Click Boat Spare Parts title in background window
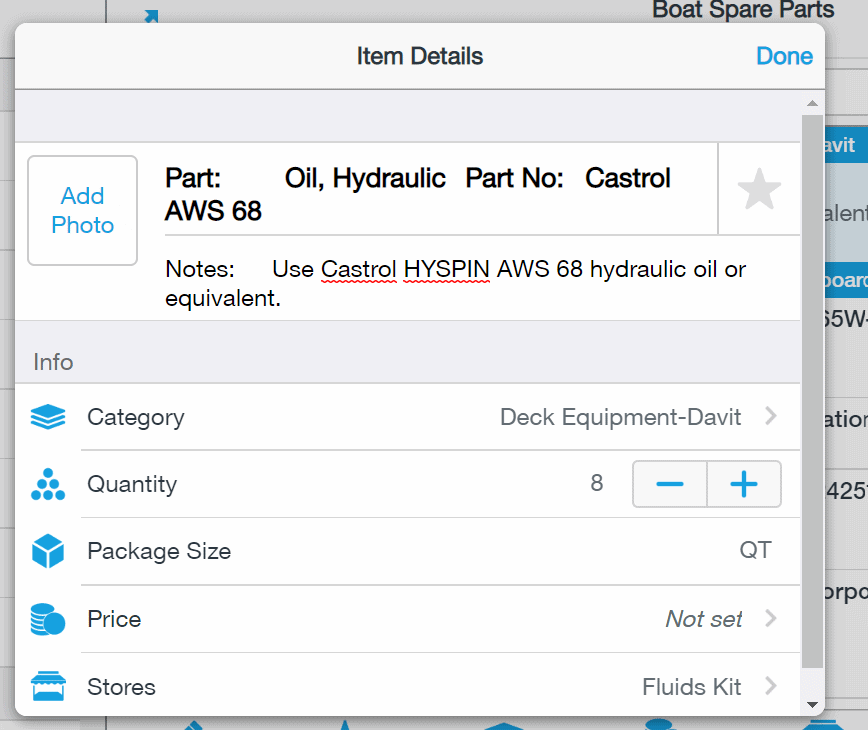 coord(743,9)
